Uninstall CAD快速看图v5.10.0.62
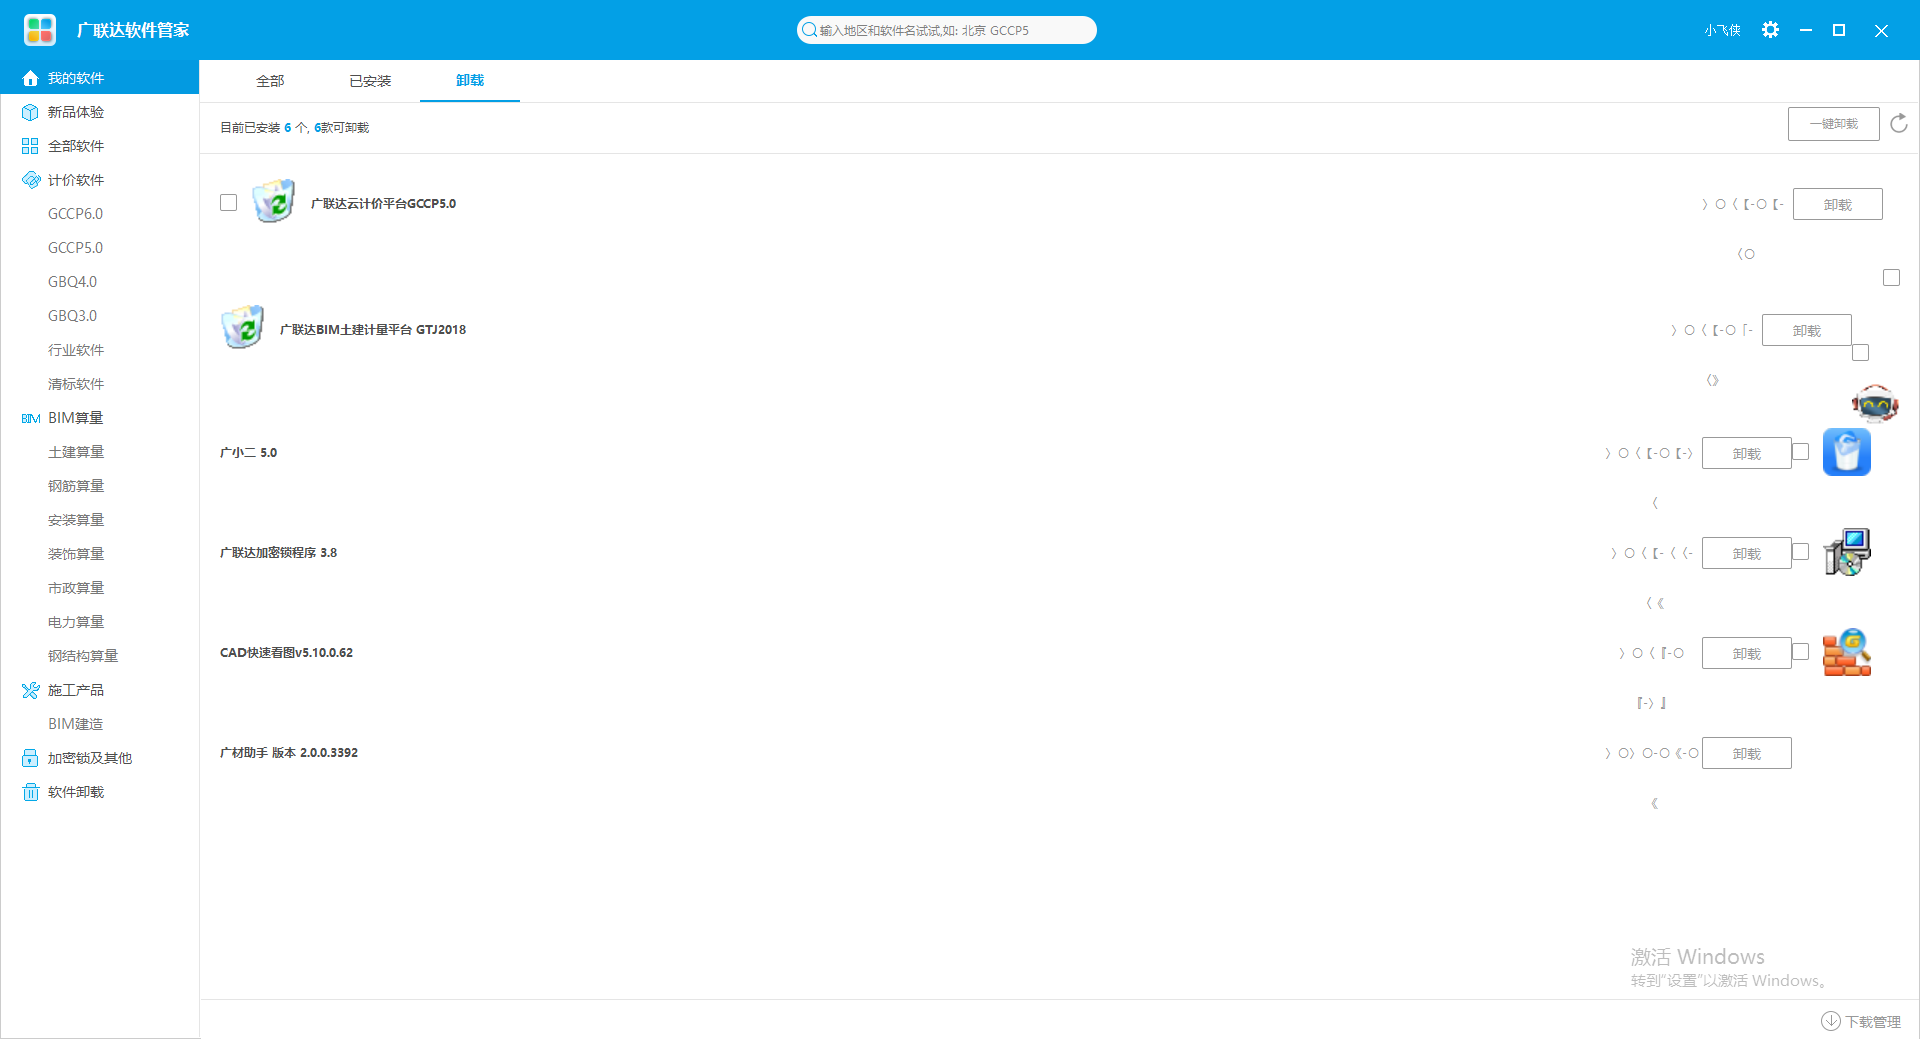 pos(1746,653)
